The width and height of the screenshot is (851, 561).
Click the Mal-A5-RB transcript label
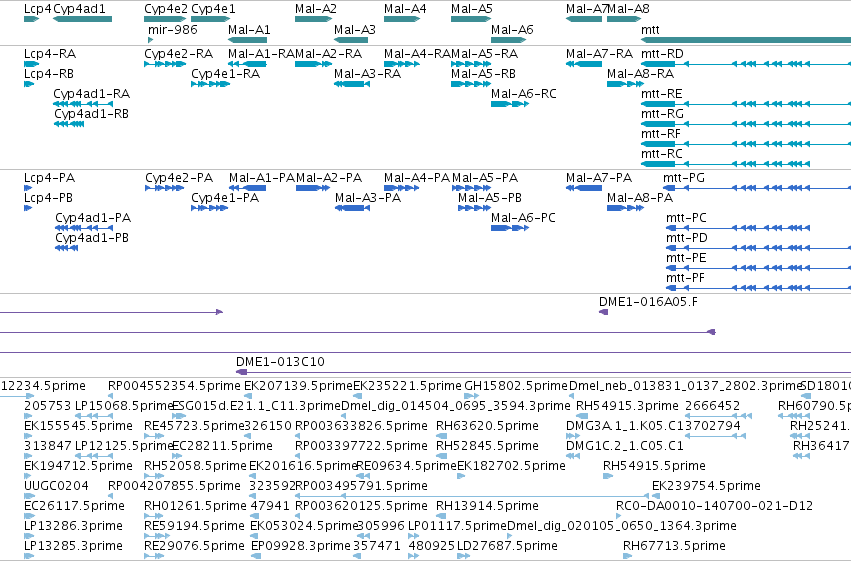(483, 74)
